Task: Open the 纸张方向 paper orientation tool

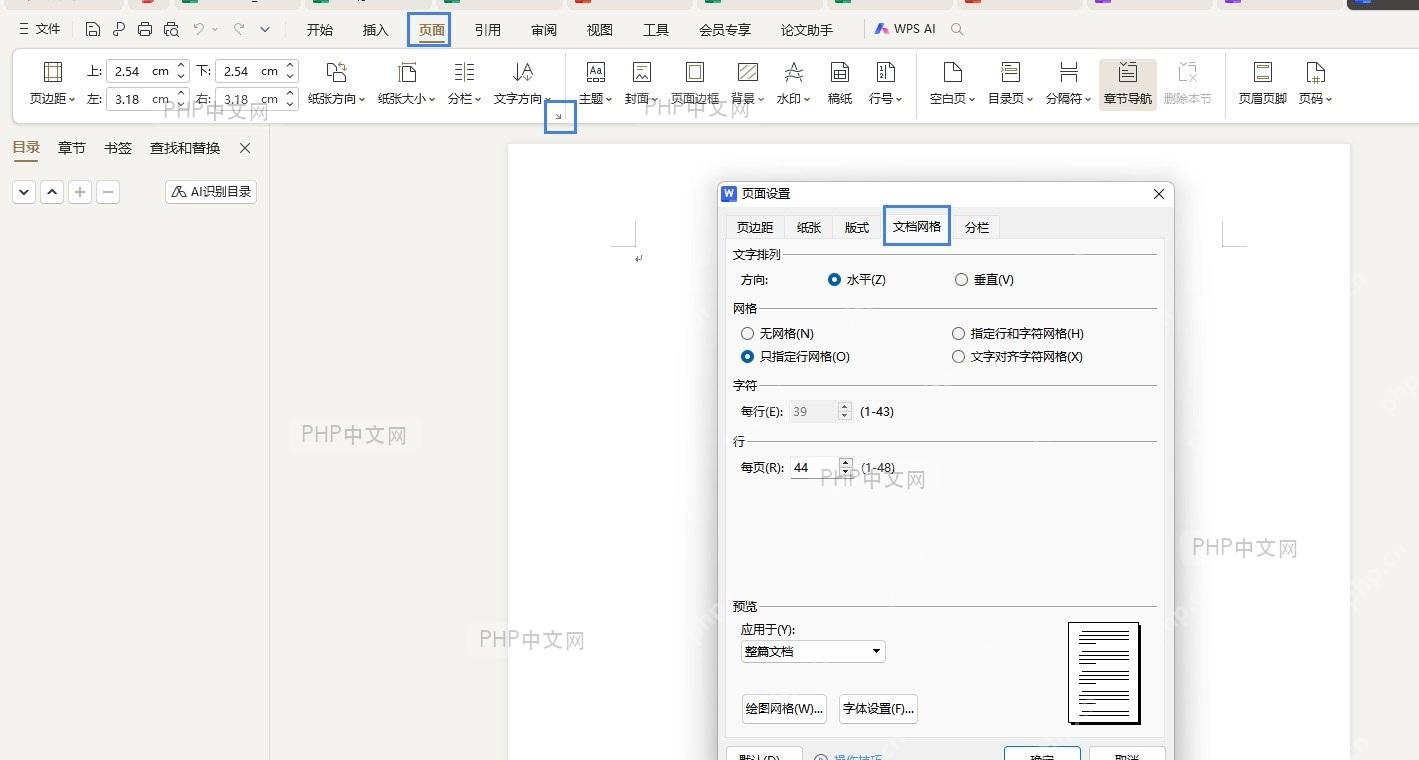Action: pos(336,83)
